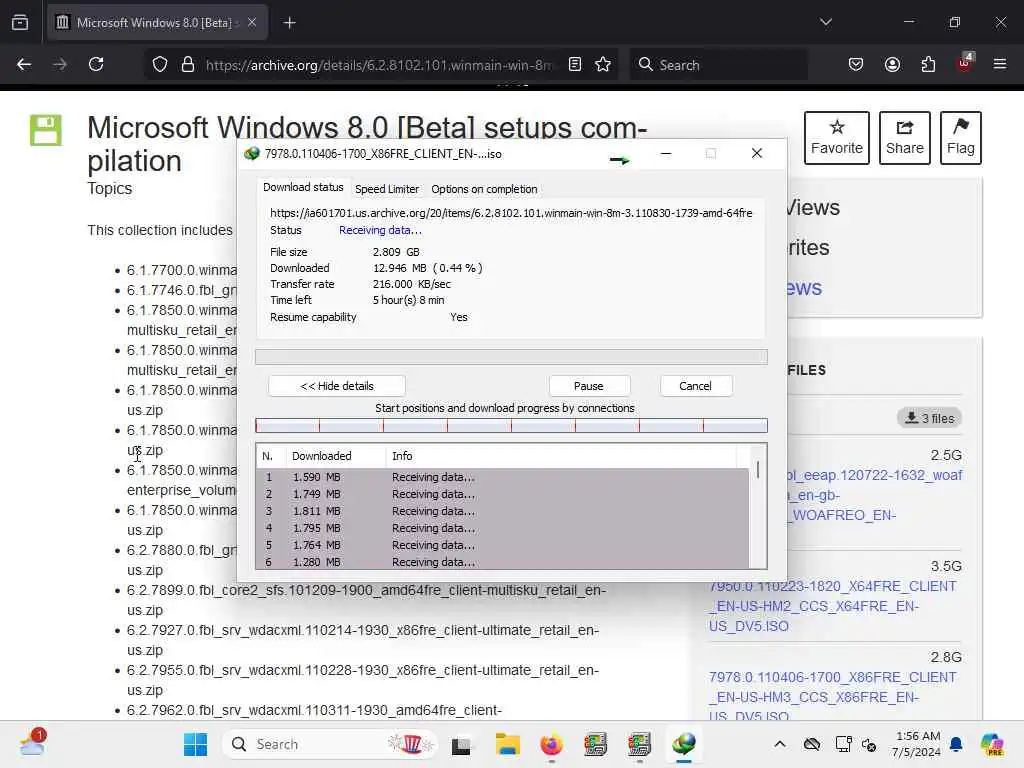Pause the ISO download
This screenshot has width=1024, height=768.
[588, 386]
